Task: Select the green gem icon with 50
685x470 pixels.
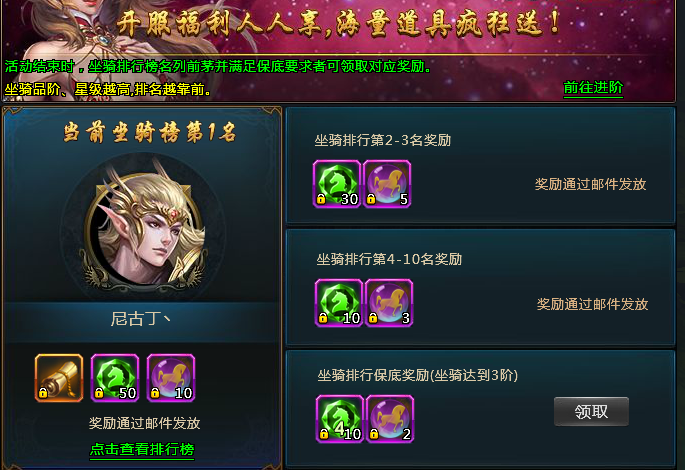Action: [x=115, y=378]
